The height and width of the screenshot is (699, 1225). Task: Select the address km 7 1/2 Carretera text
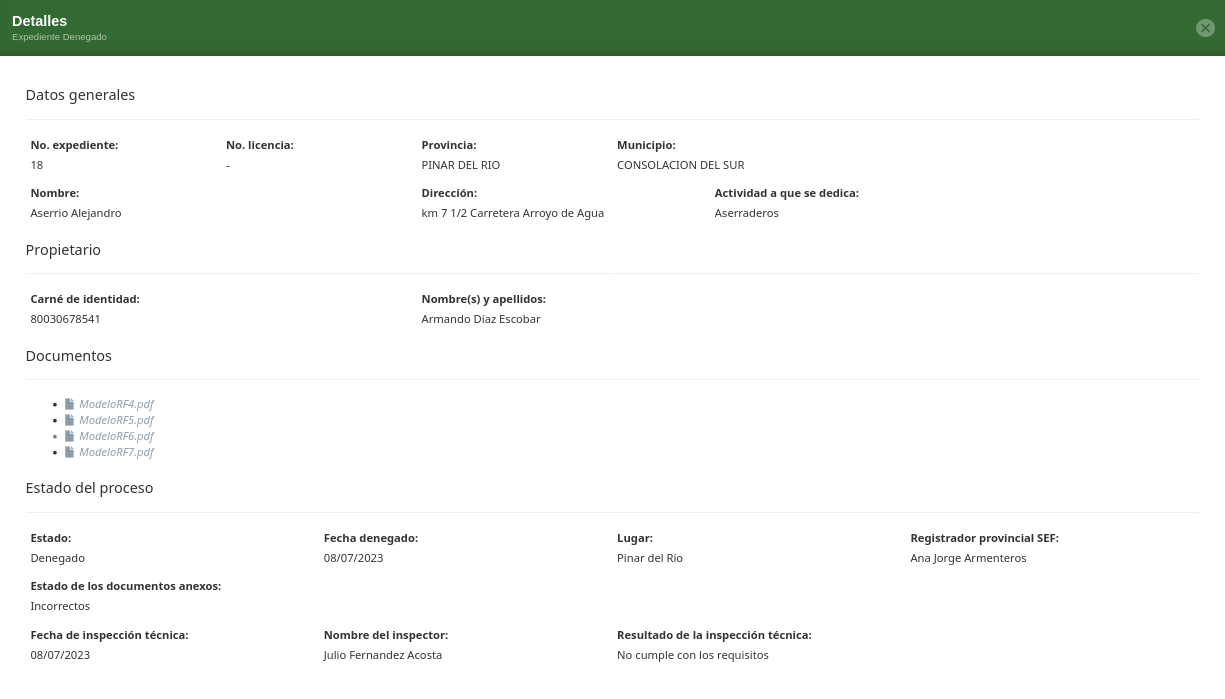[x=512, y=213]
